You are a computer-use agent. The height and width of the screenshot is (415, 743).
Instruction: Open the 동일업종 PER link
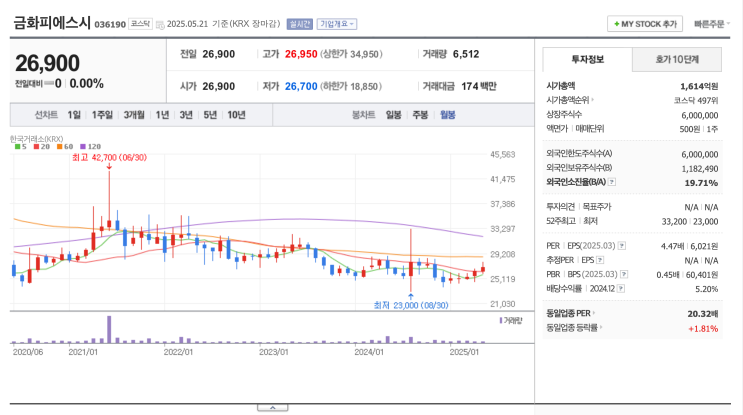pos(571,313)
